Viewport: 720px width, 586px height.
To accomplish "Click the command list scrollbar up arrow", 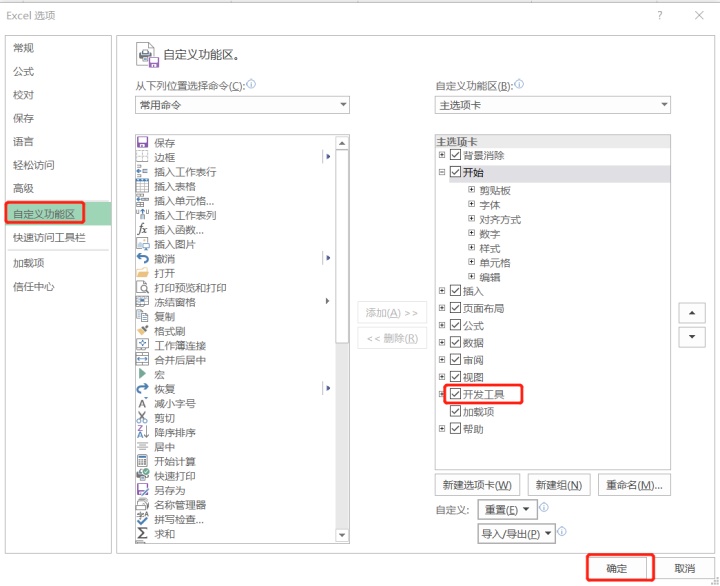I will (342, 143).
